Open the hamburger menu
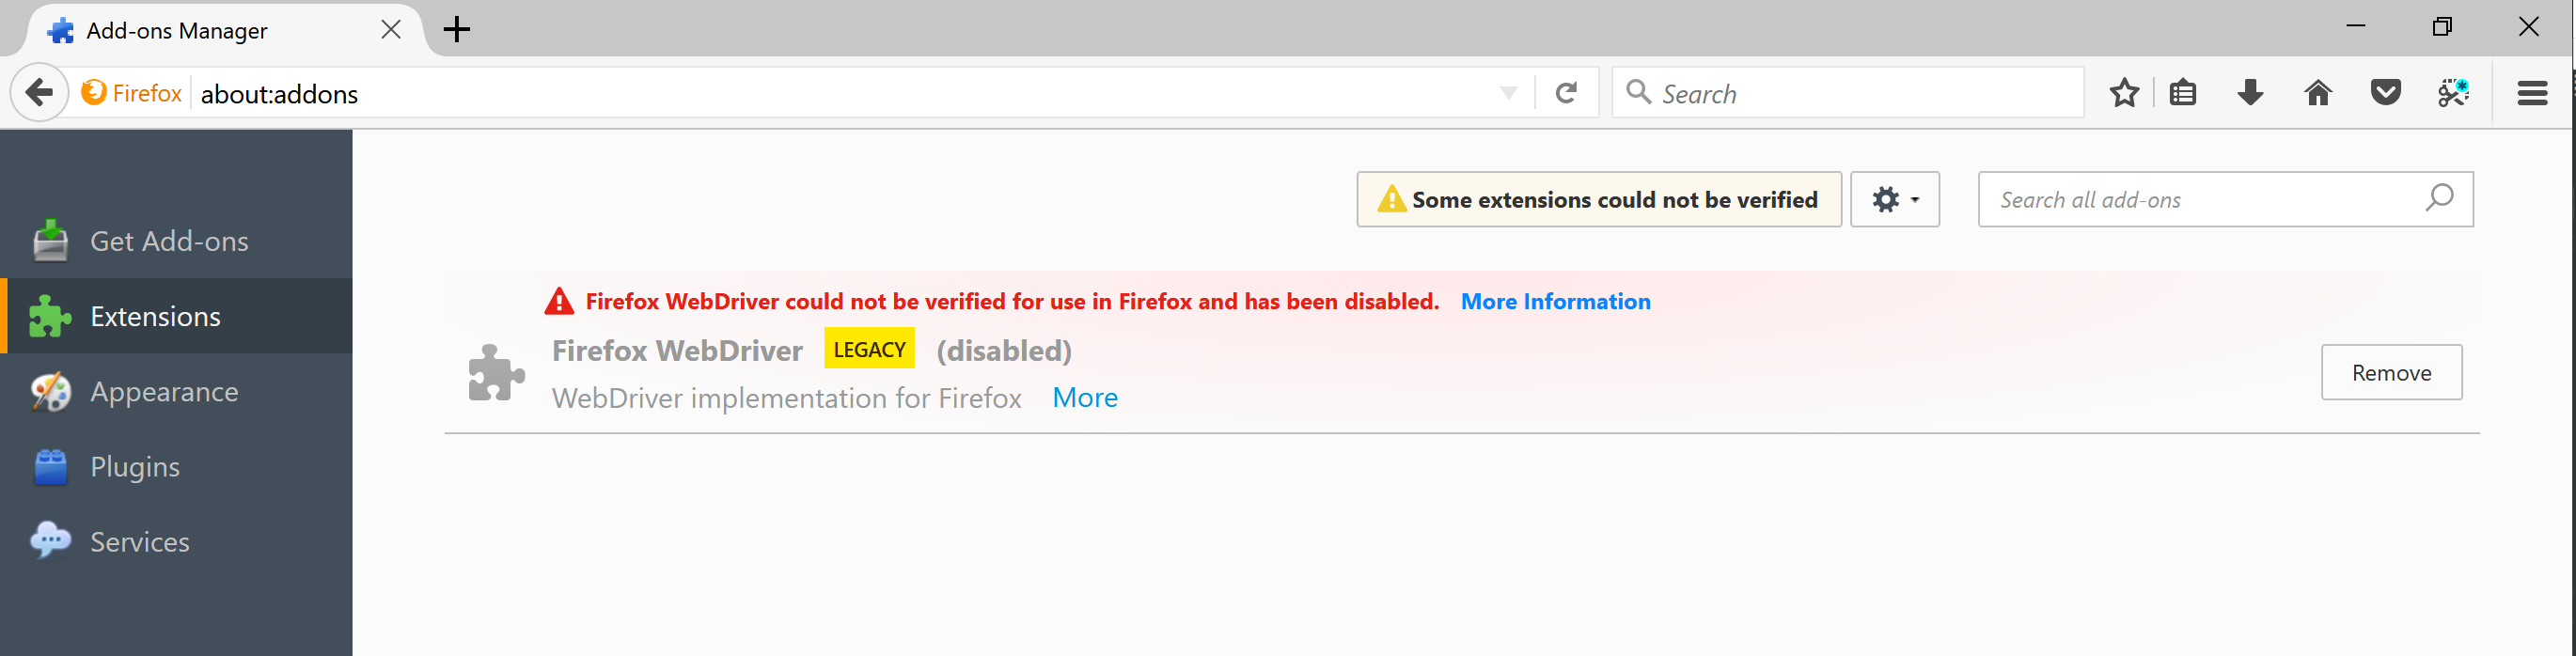Viewport: 2576px width, 656px height. (2533, 92)
